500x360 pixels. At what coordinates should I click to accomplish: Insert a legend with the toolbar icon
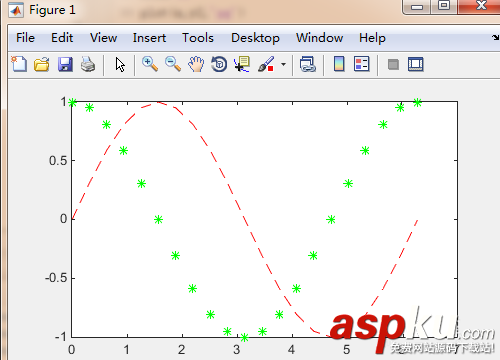[x=362, y=64]
